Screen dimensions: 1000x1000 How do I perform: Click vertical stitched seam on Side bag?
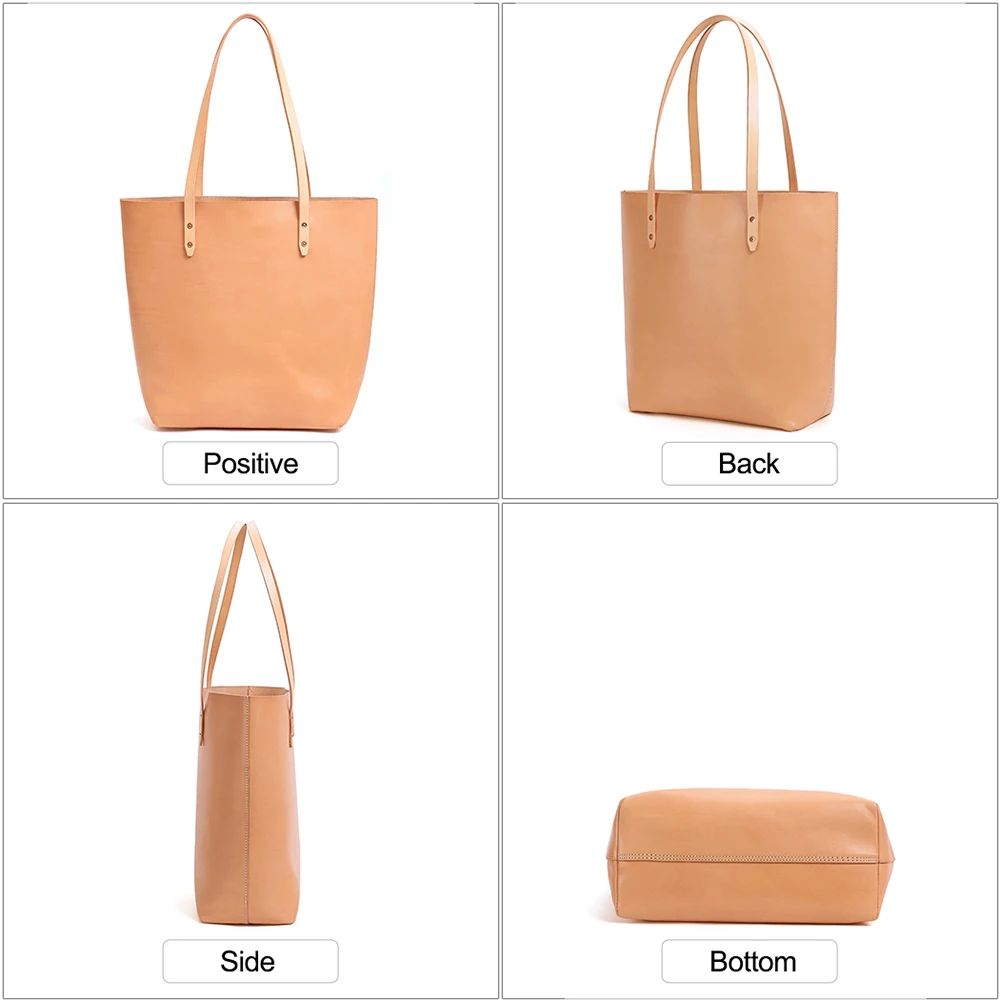click(246, 805)
